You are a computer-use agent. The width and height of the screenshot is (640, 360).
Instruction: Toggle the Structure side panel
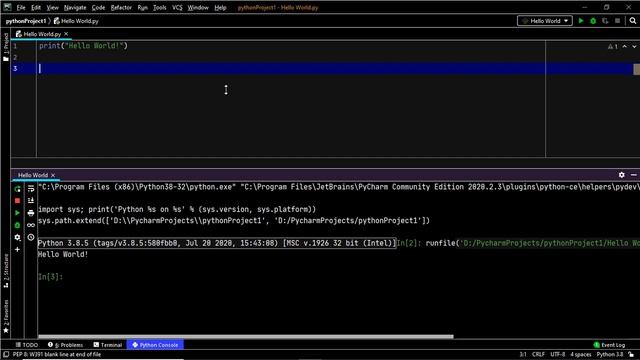[6, 271]
